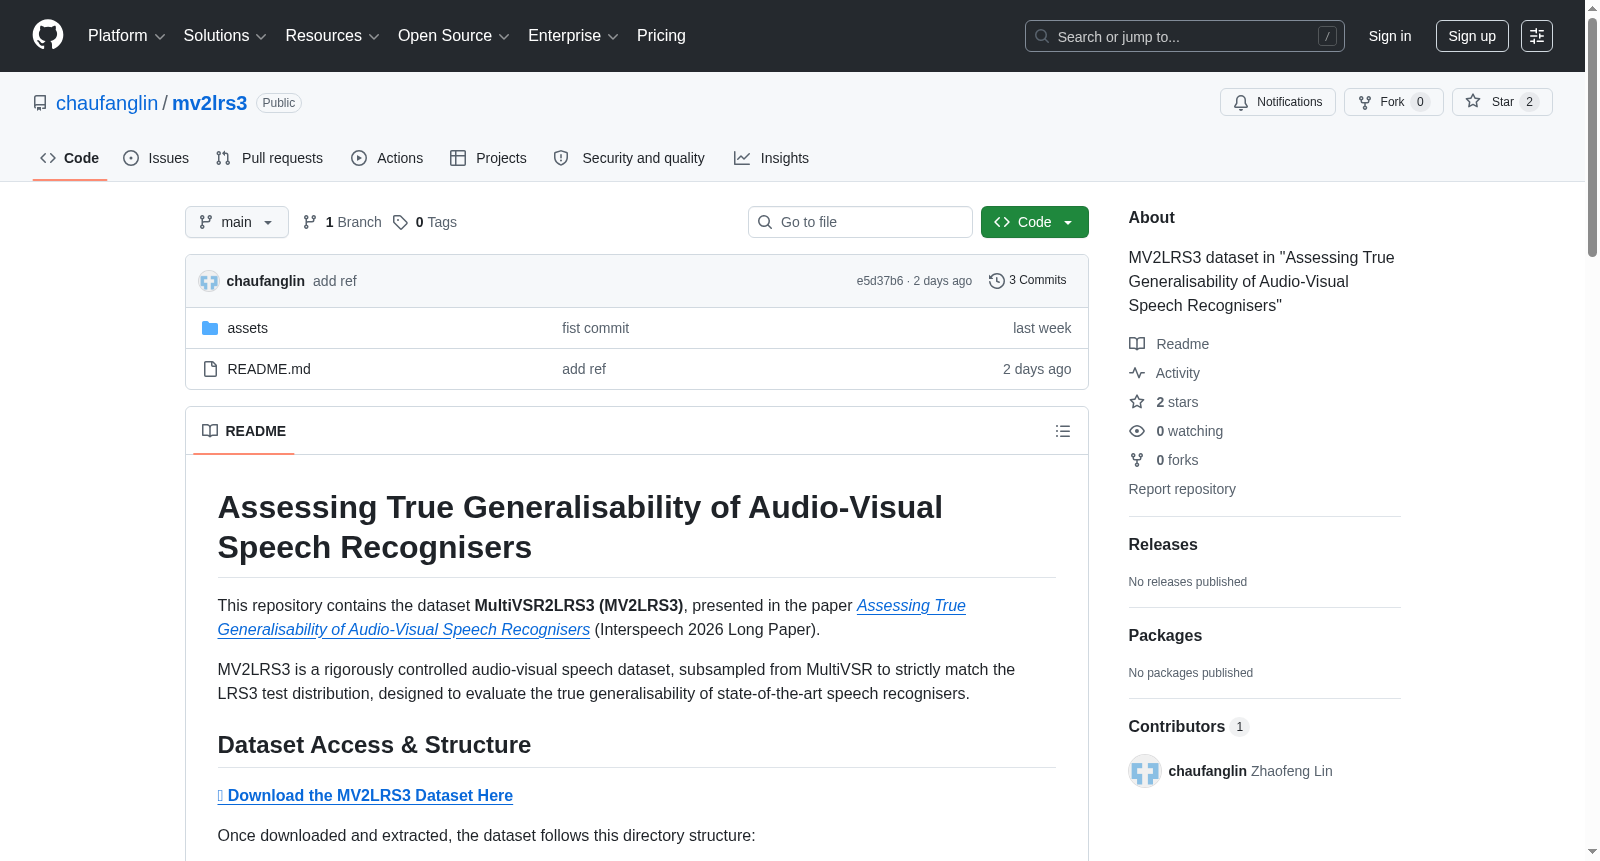Switch to the Code tab

click(x=70, y=158)
